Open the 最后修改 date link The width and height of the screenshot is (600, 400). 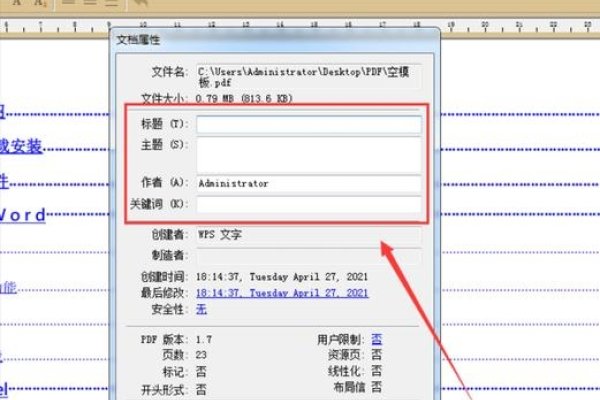click(281, 293)
